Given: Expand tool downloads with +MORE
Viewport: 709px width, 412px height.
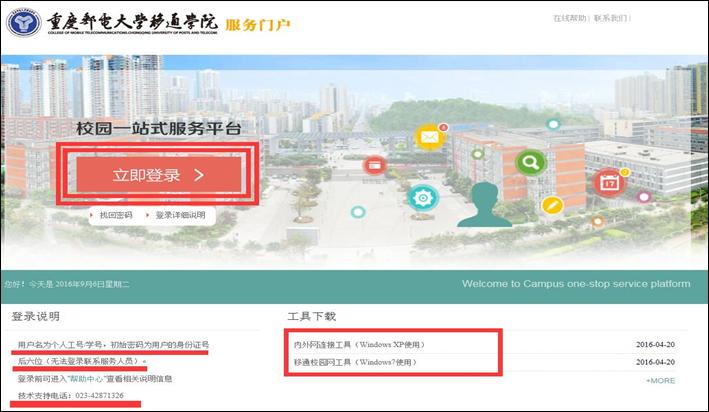Looking at the screenshot, I should [x=660, y=380].
